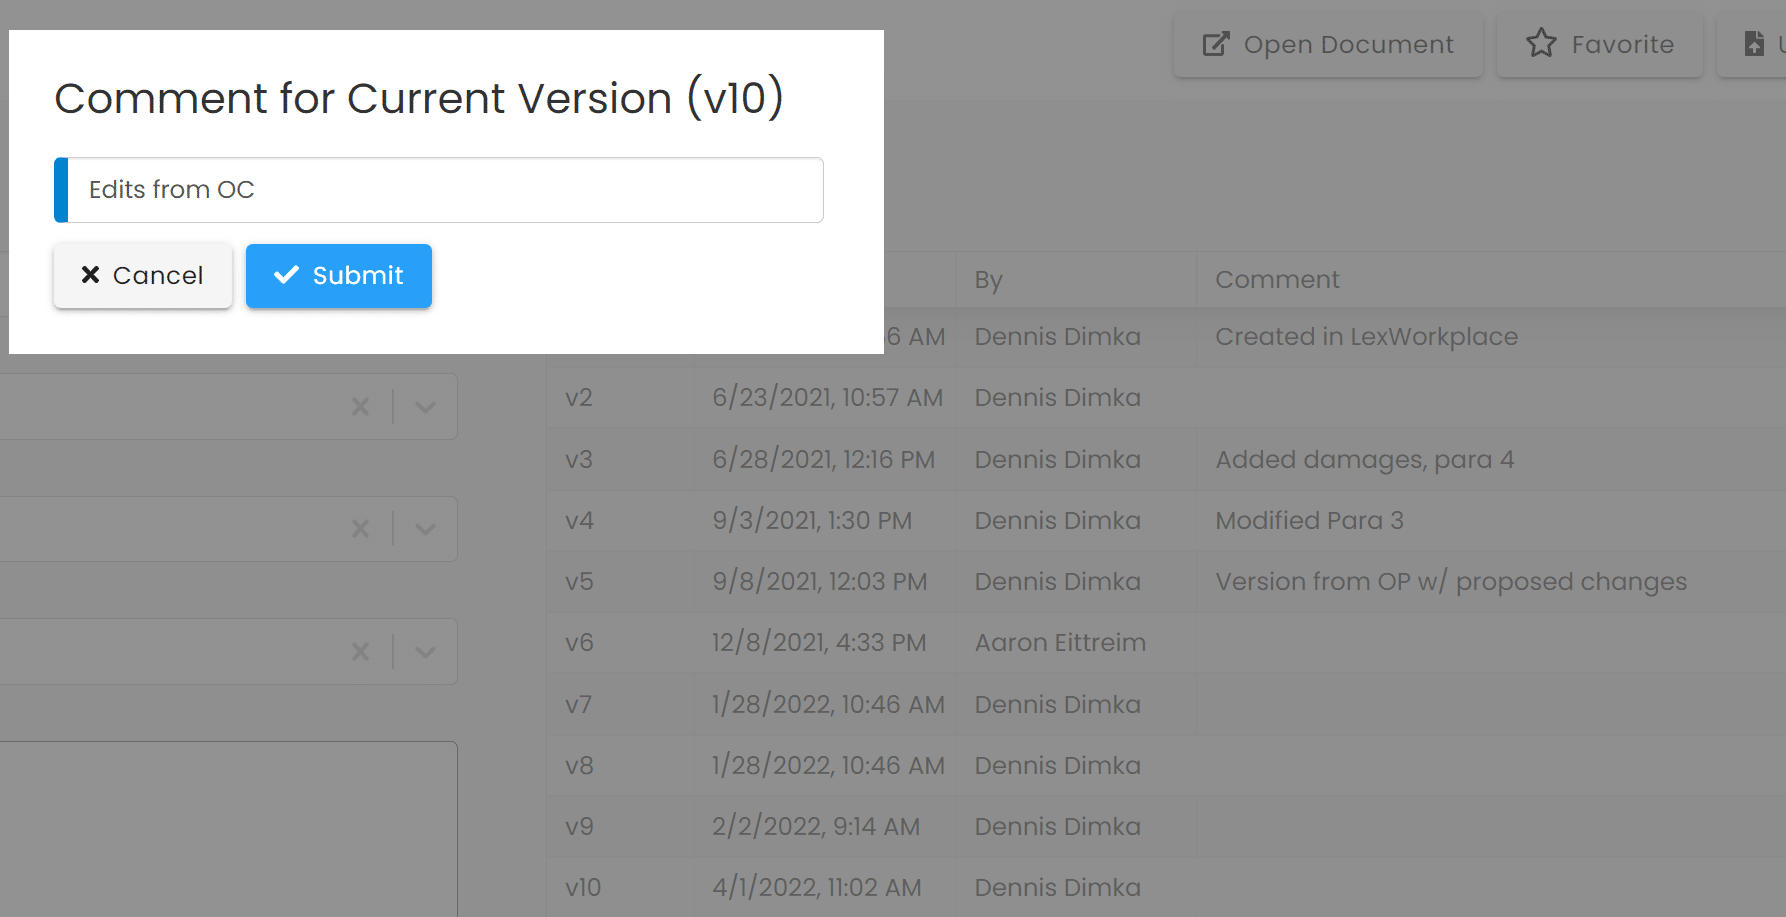Expand the third dropdown chevron
1786x917 pixels.
(425, 652)
